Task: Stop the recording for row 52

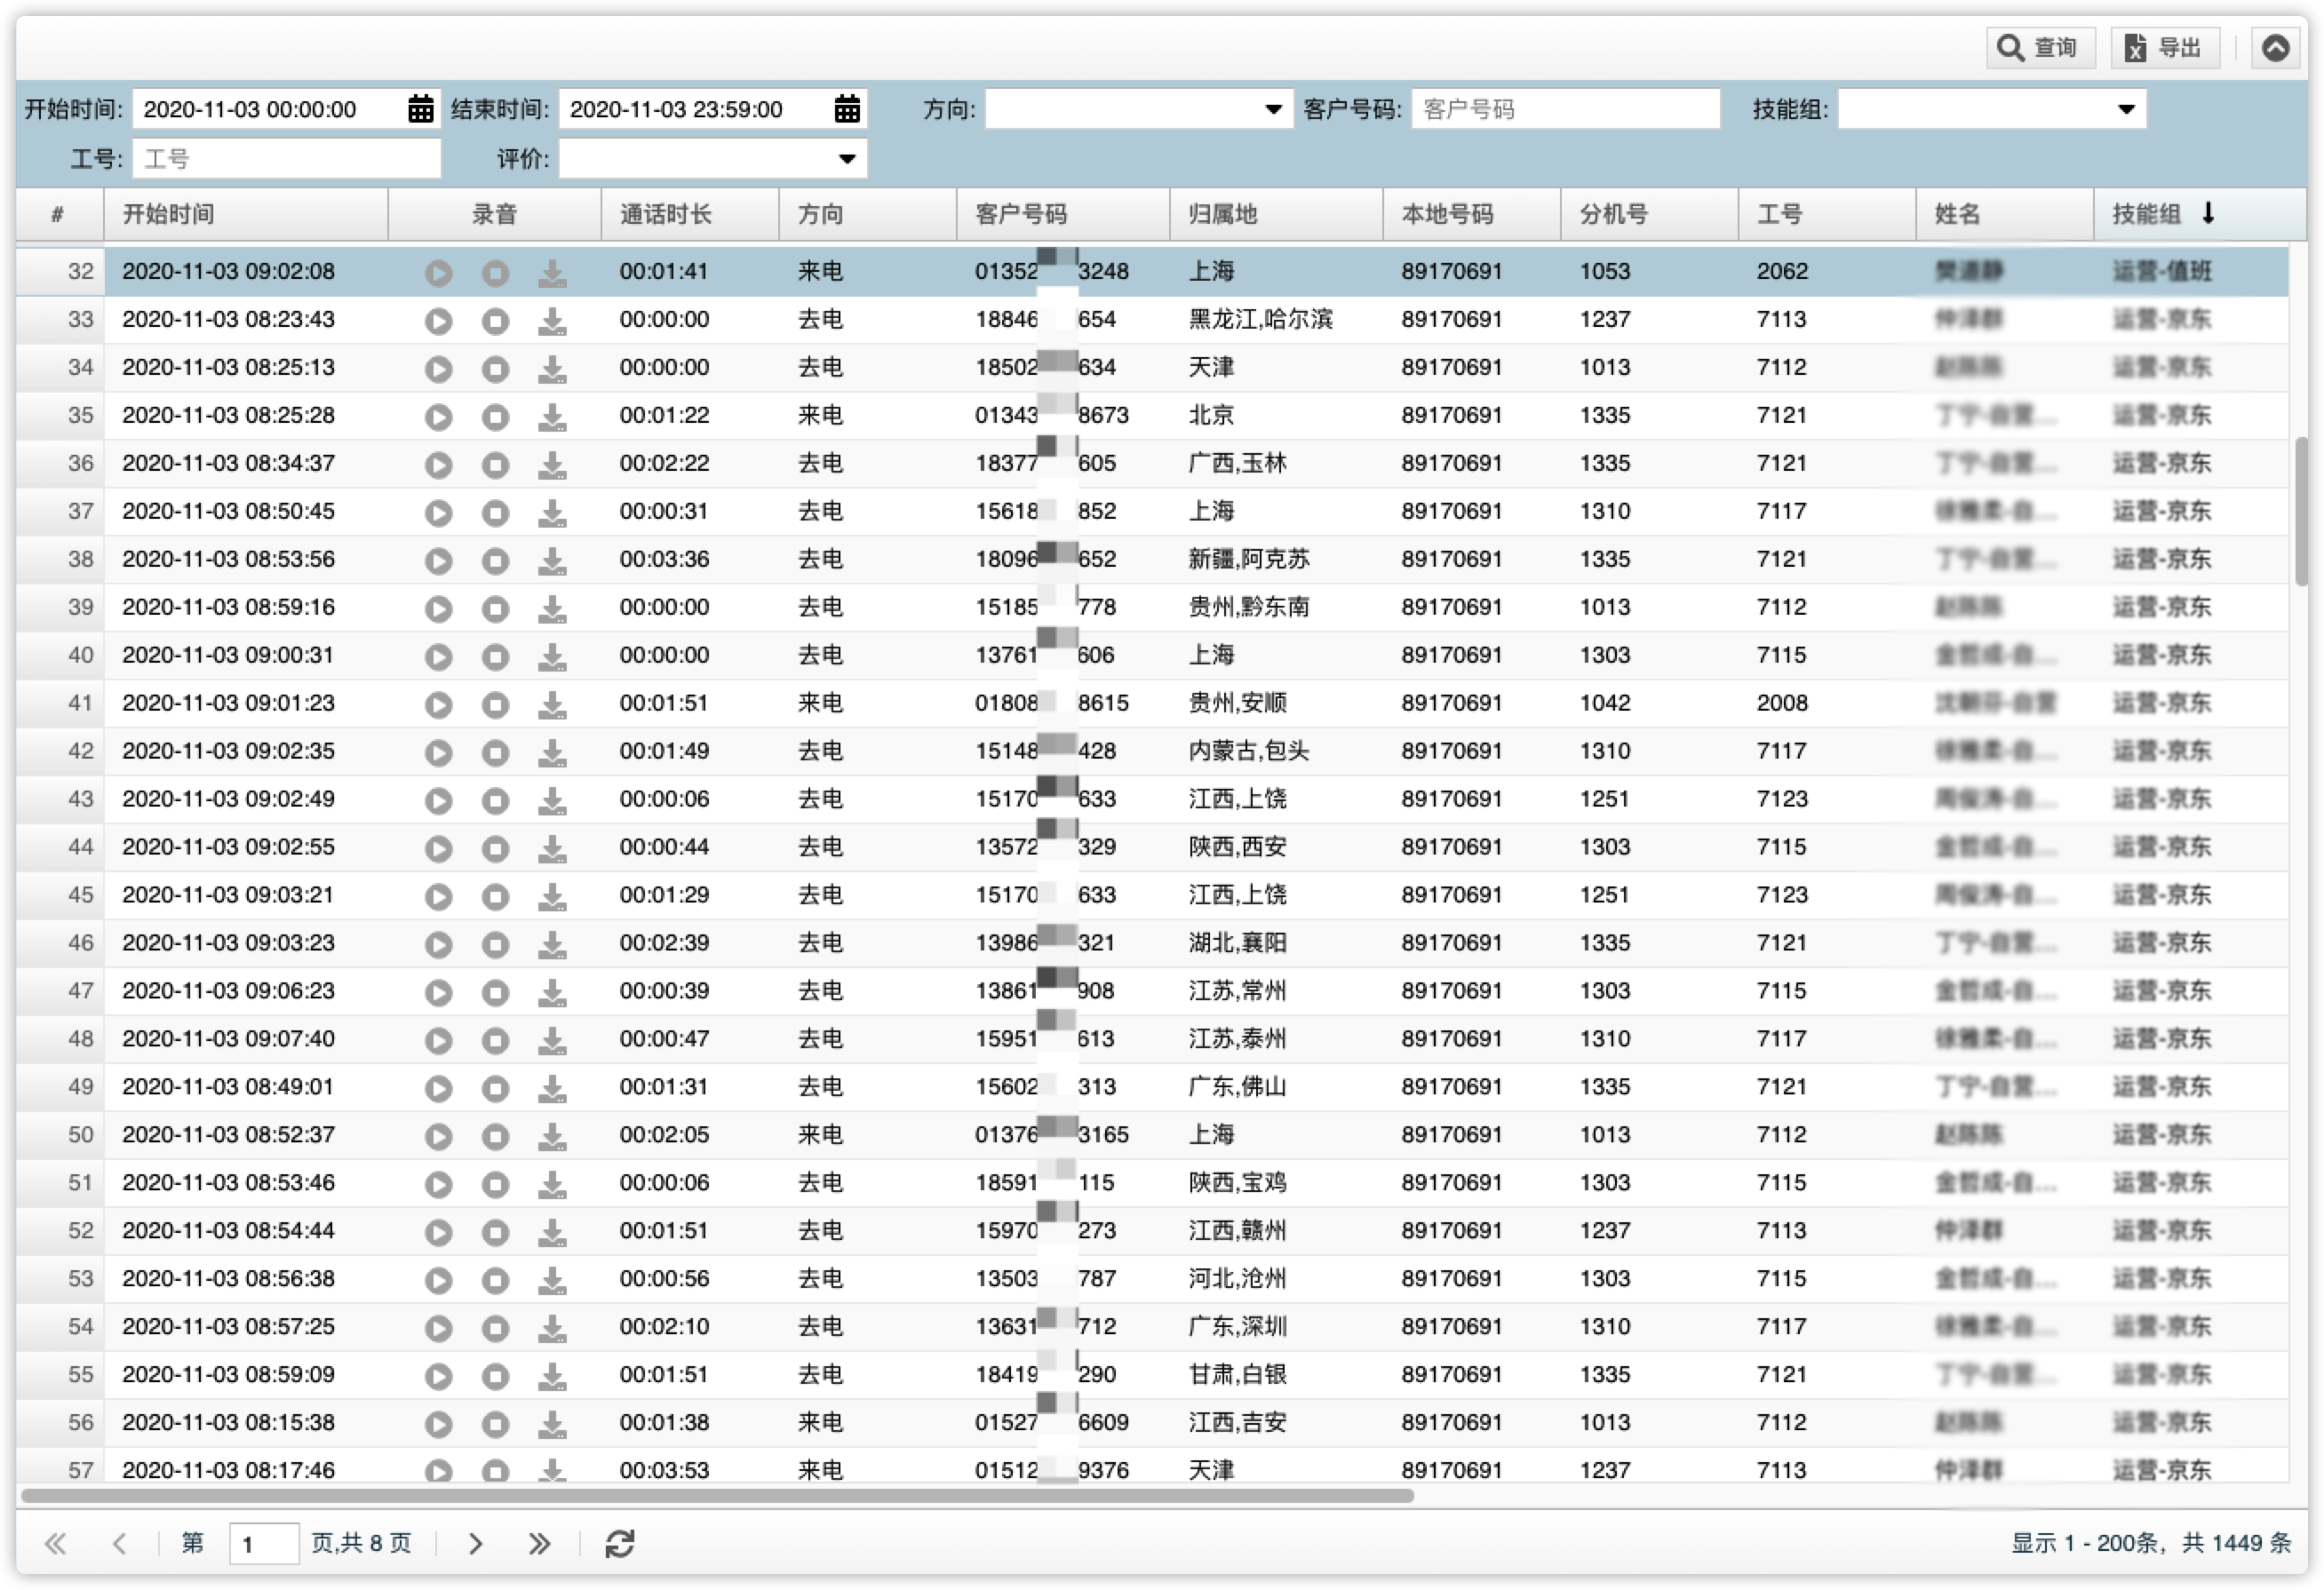Action: 495,1233
